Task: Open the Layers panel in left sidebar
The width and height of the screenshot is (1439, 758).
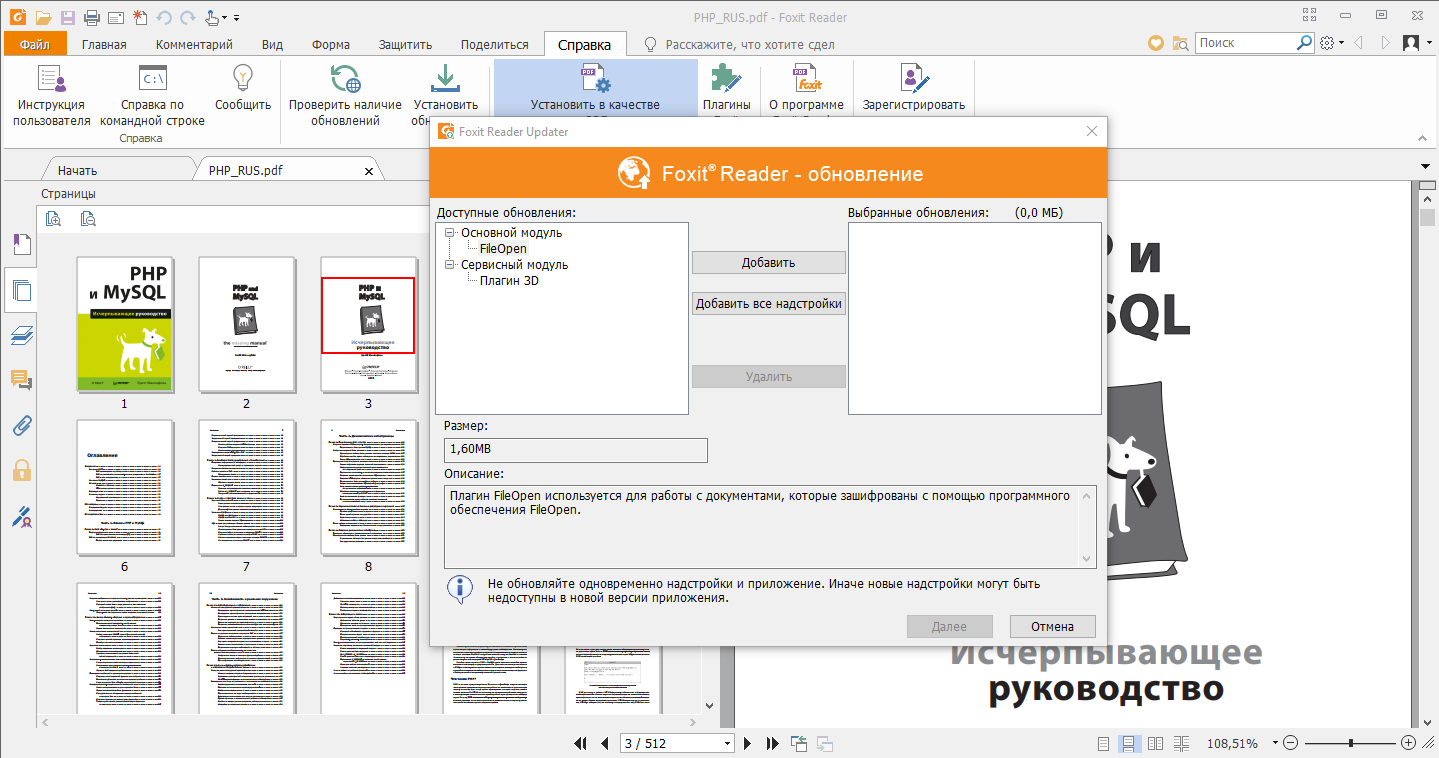Action: coord(21,335)
